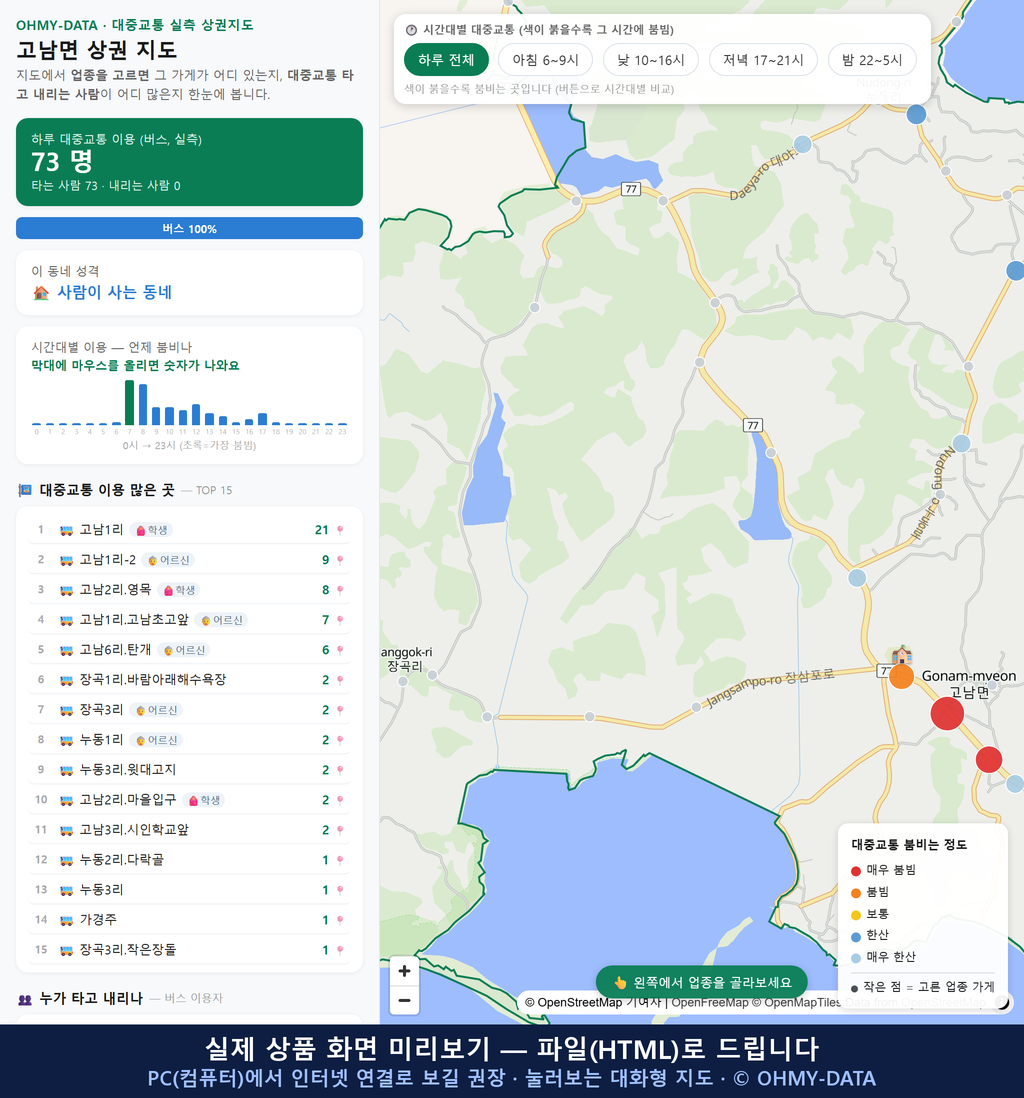Screen dimensions: 1024x1098
Task: Click the pin icon on 고남1리 row
Action: [340, 530]
